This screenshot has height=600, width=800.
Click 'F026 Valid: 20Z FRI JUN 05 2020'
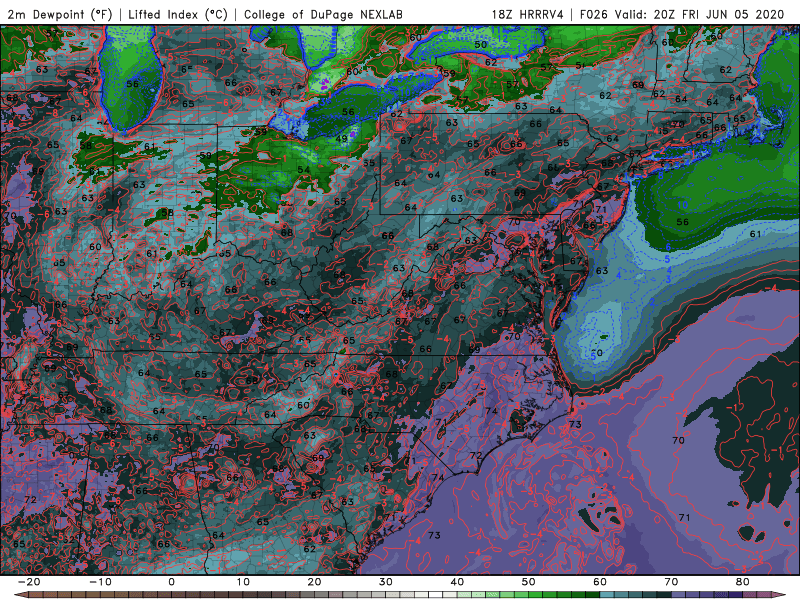[x=682, y=14]
